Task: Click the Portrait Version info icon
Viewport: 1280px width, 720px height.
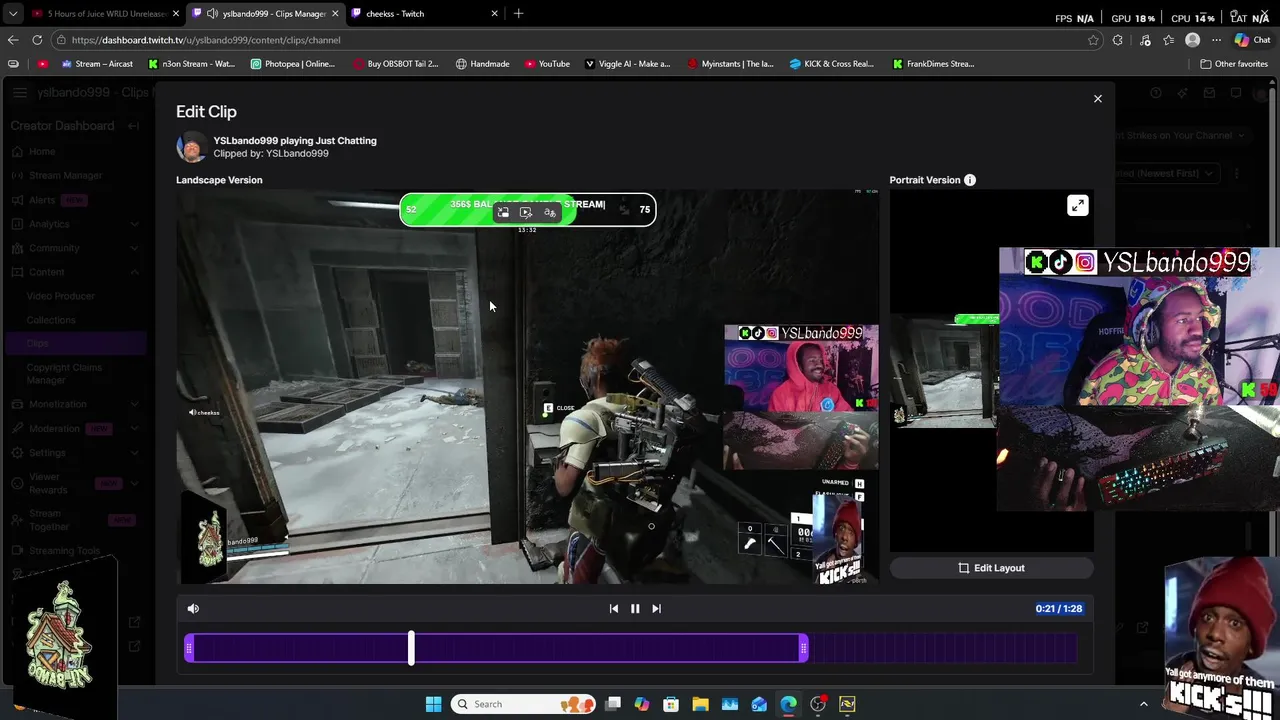Action: (x=969, y=180)
